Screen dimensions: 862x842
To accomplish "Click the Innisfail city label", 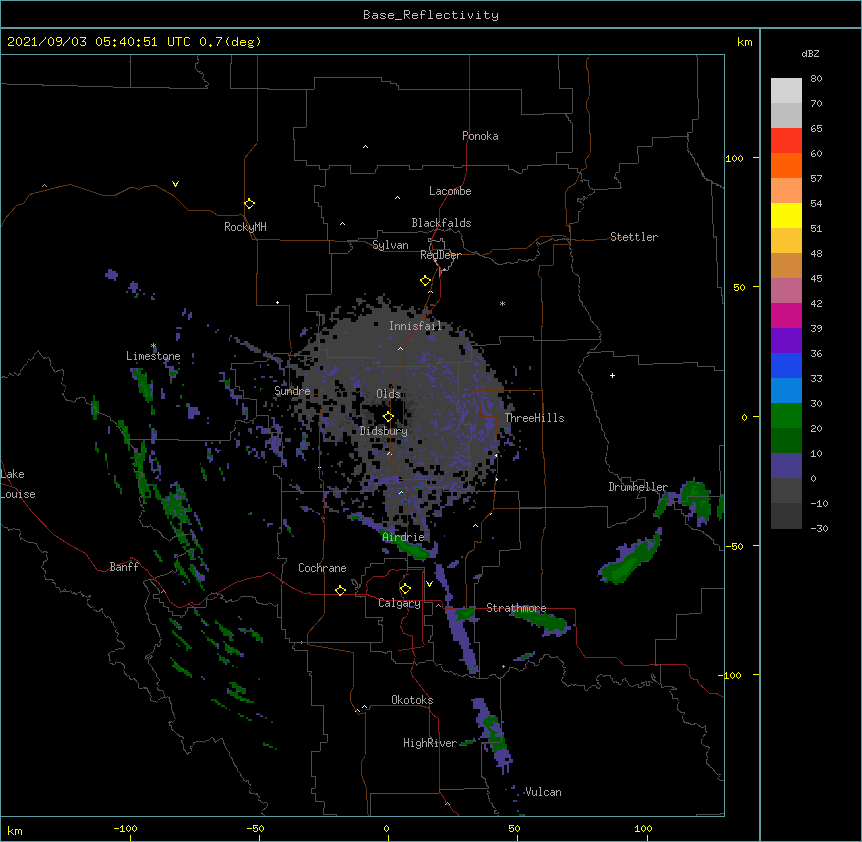I will (x=415, y=326).
